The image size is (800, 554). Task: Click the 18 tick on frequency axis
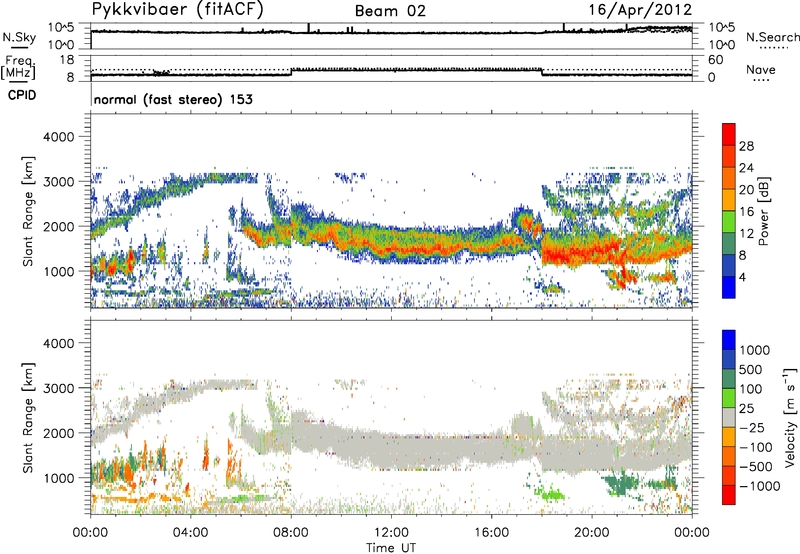[67, 60]
